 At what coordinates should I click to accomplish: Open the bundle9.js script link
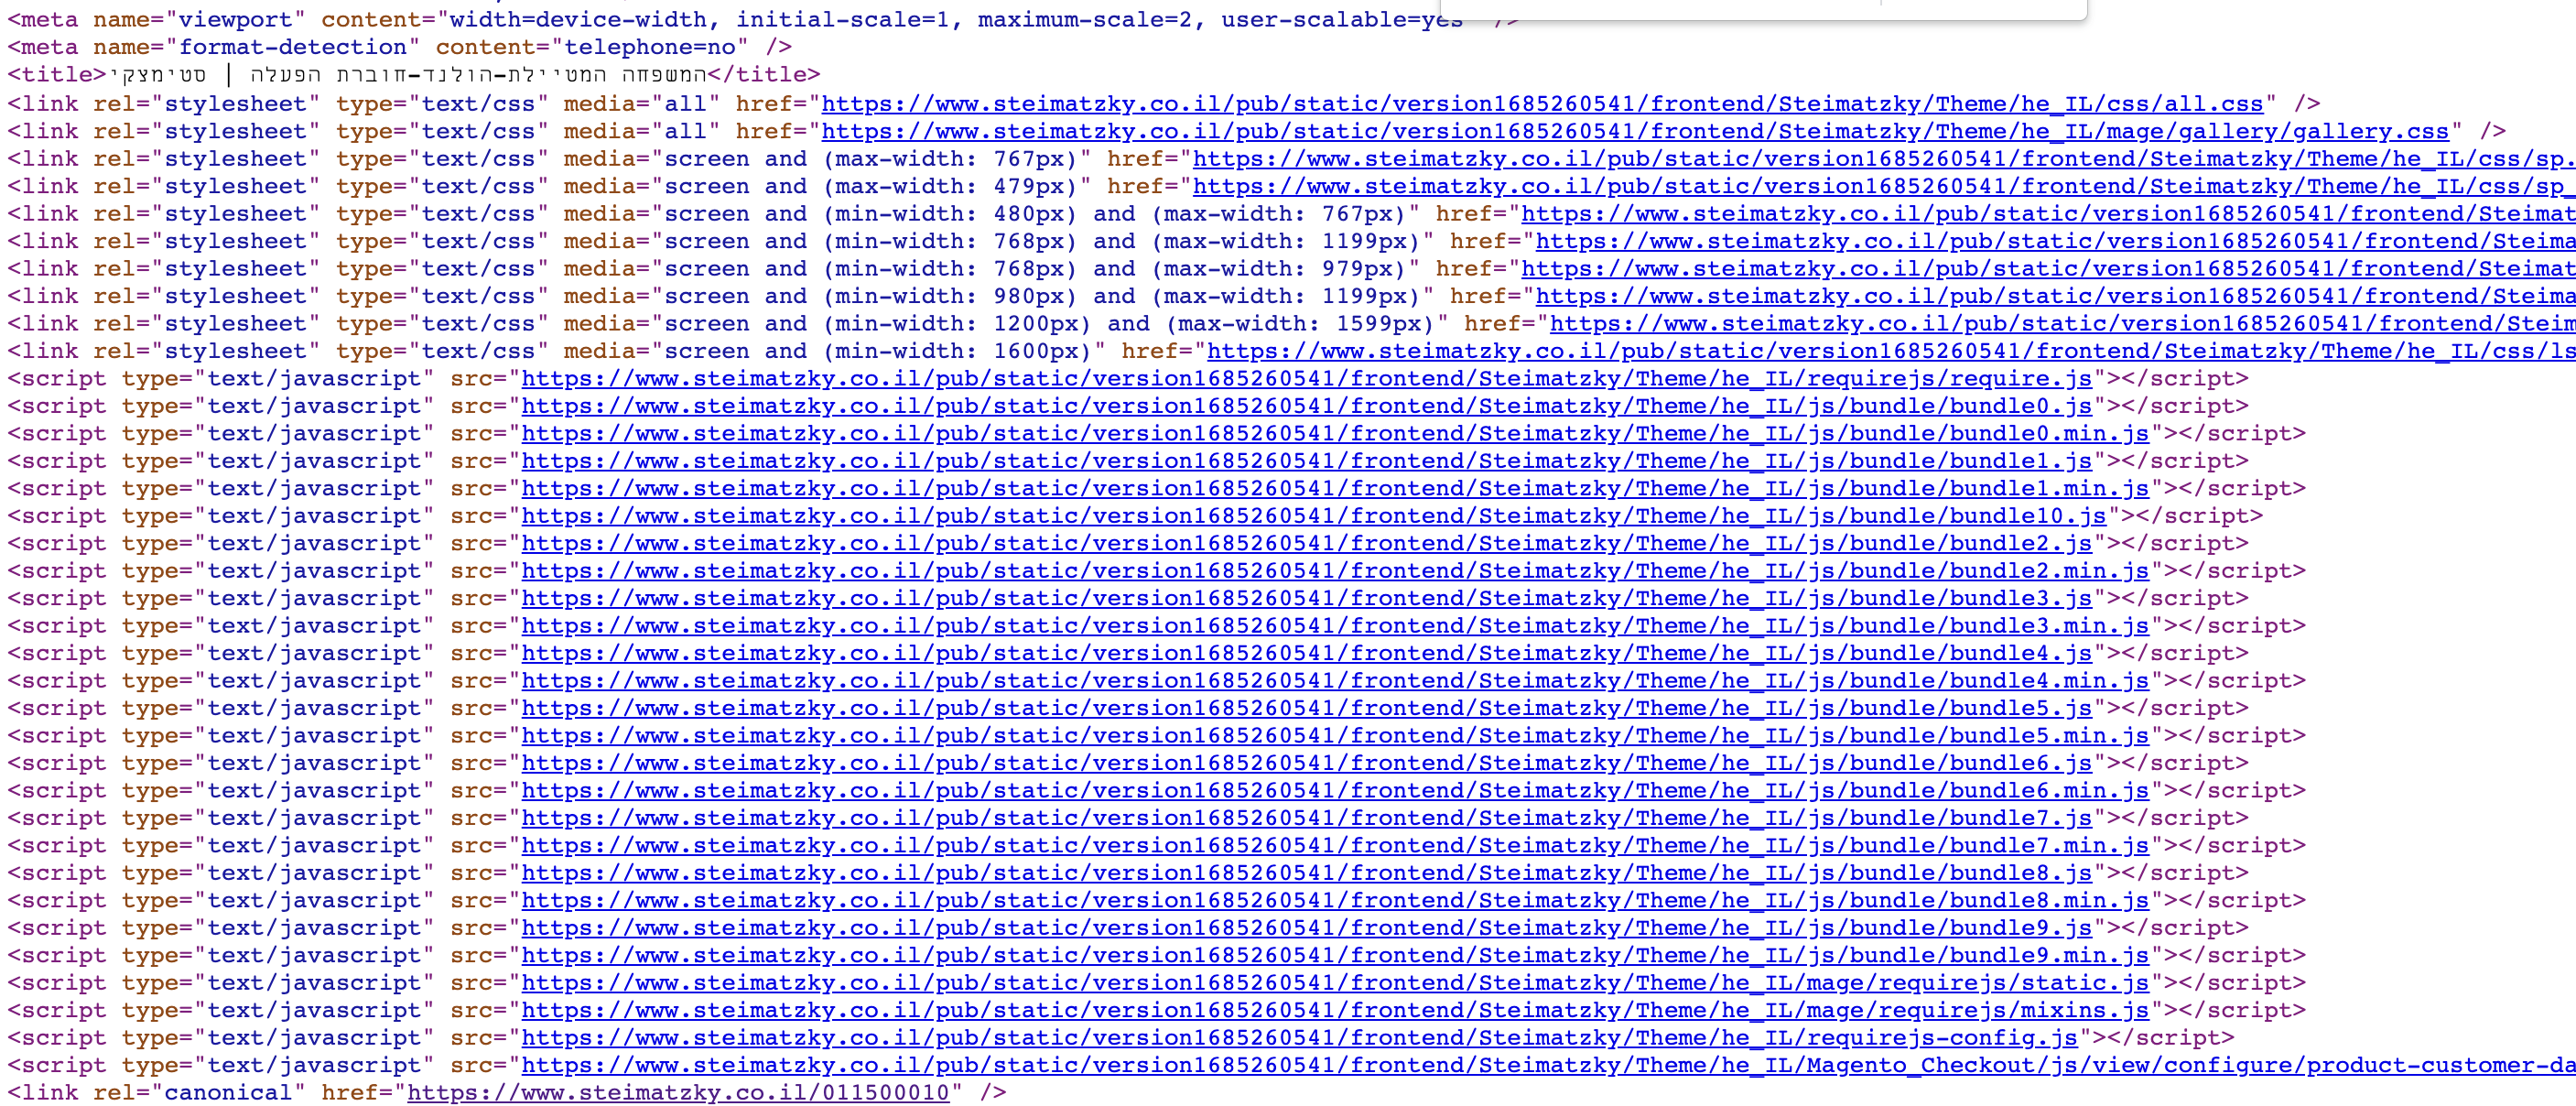pos(1306,929)
